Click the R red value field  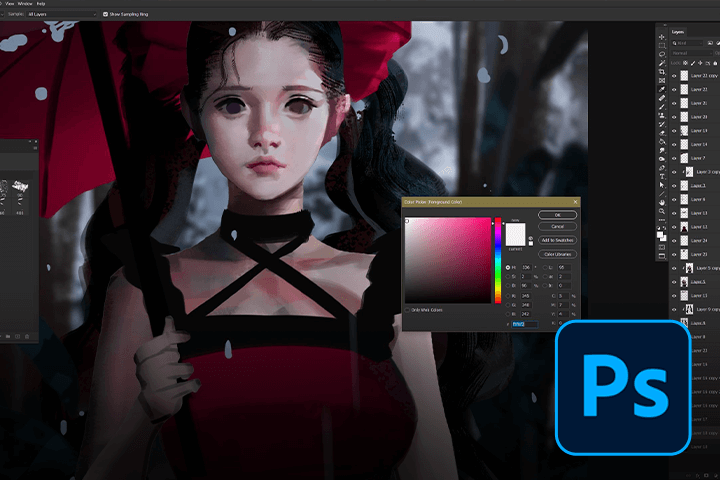click(x=526, y=296)
